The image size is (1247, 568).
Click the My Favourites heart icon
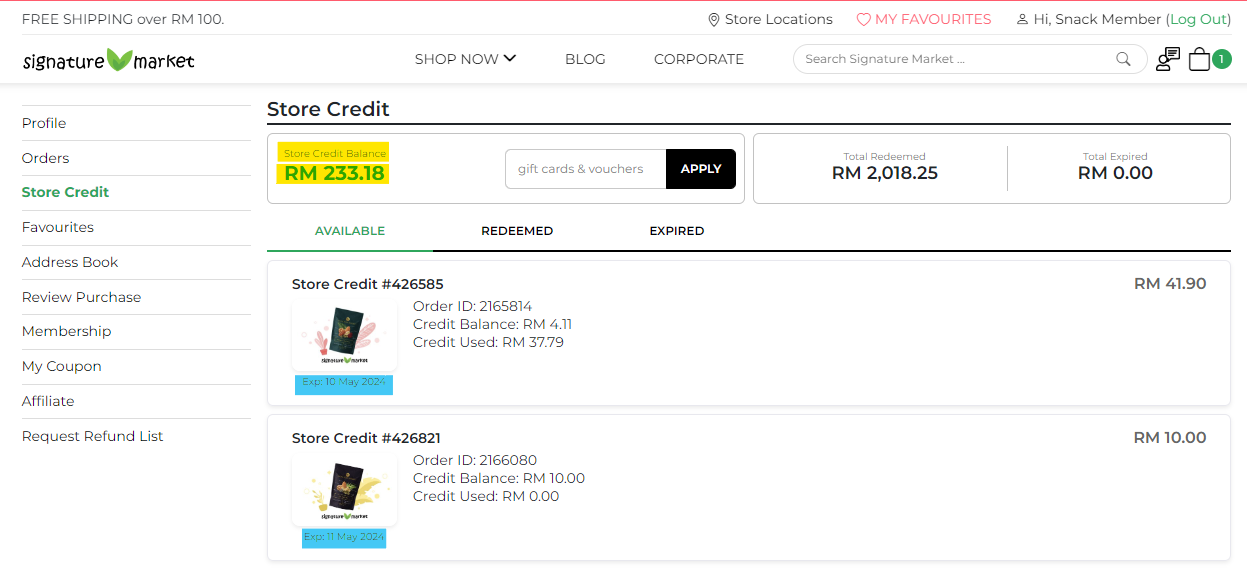pos(864,20)
